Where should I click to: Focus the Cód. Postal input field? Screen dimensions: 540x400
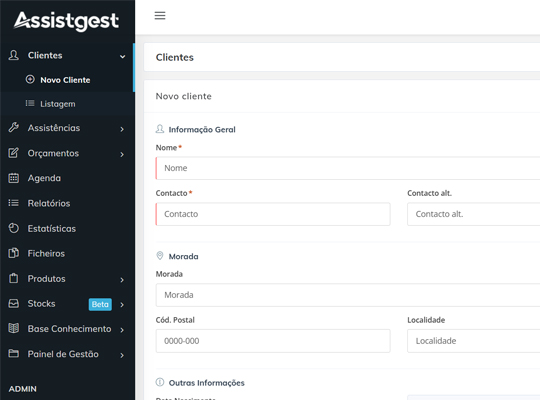click(x=273, y=341)
